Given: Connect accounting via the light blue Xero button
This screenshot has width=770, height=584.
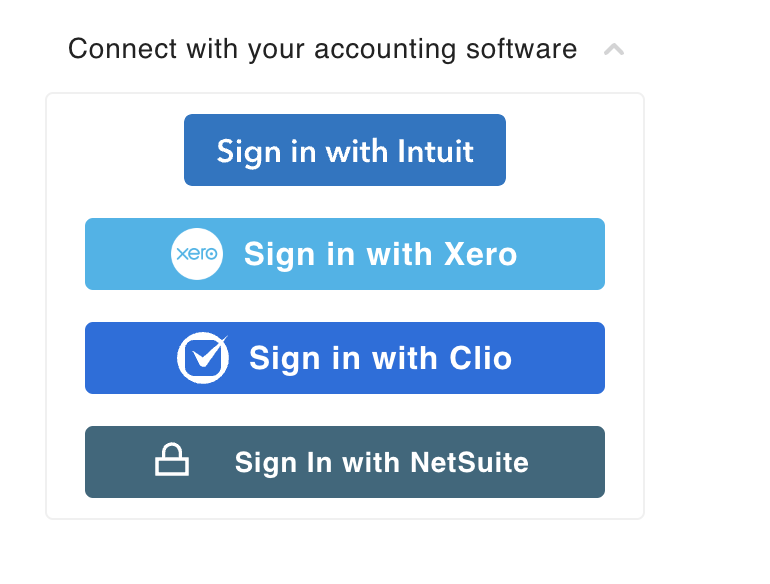Looking at the screenshot, I should tap(345, 254).
